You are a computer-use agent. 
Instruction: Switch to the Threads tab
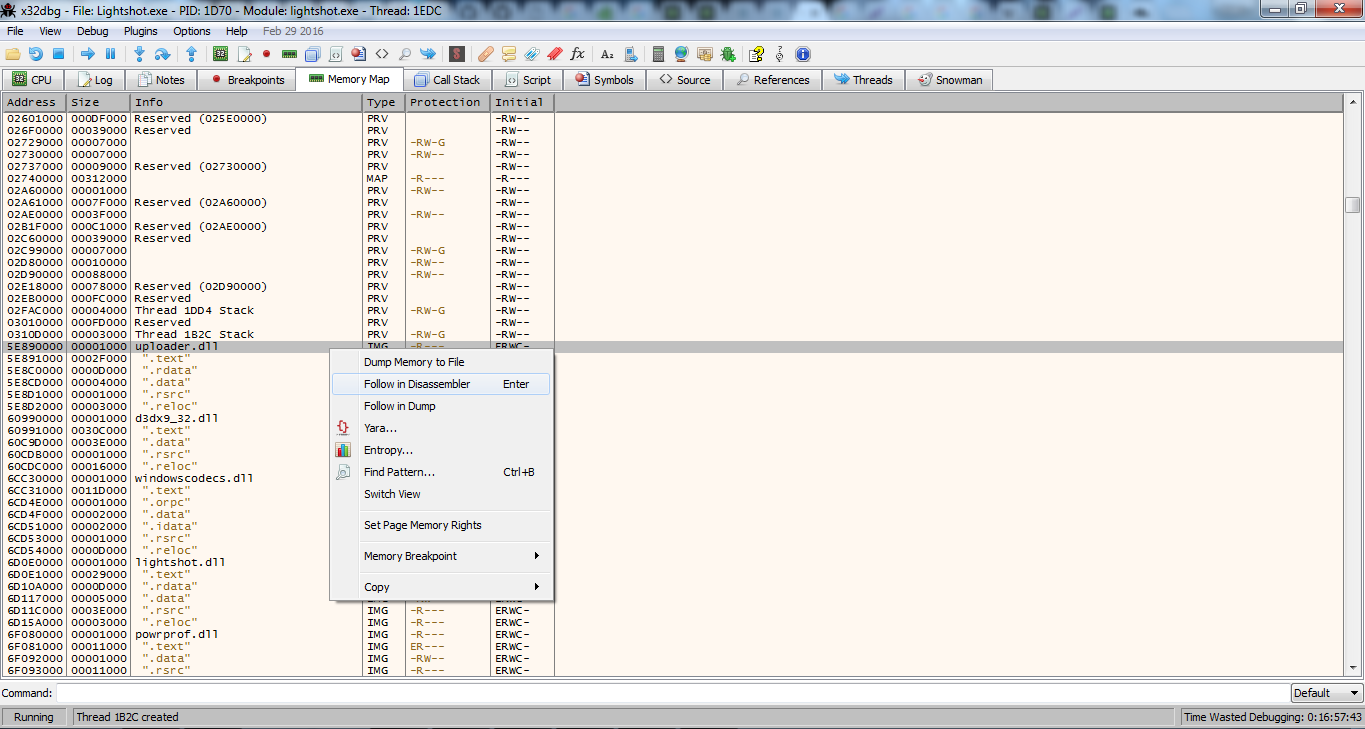click(863, 80)
